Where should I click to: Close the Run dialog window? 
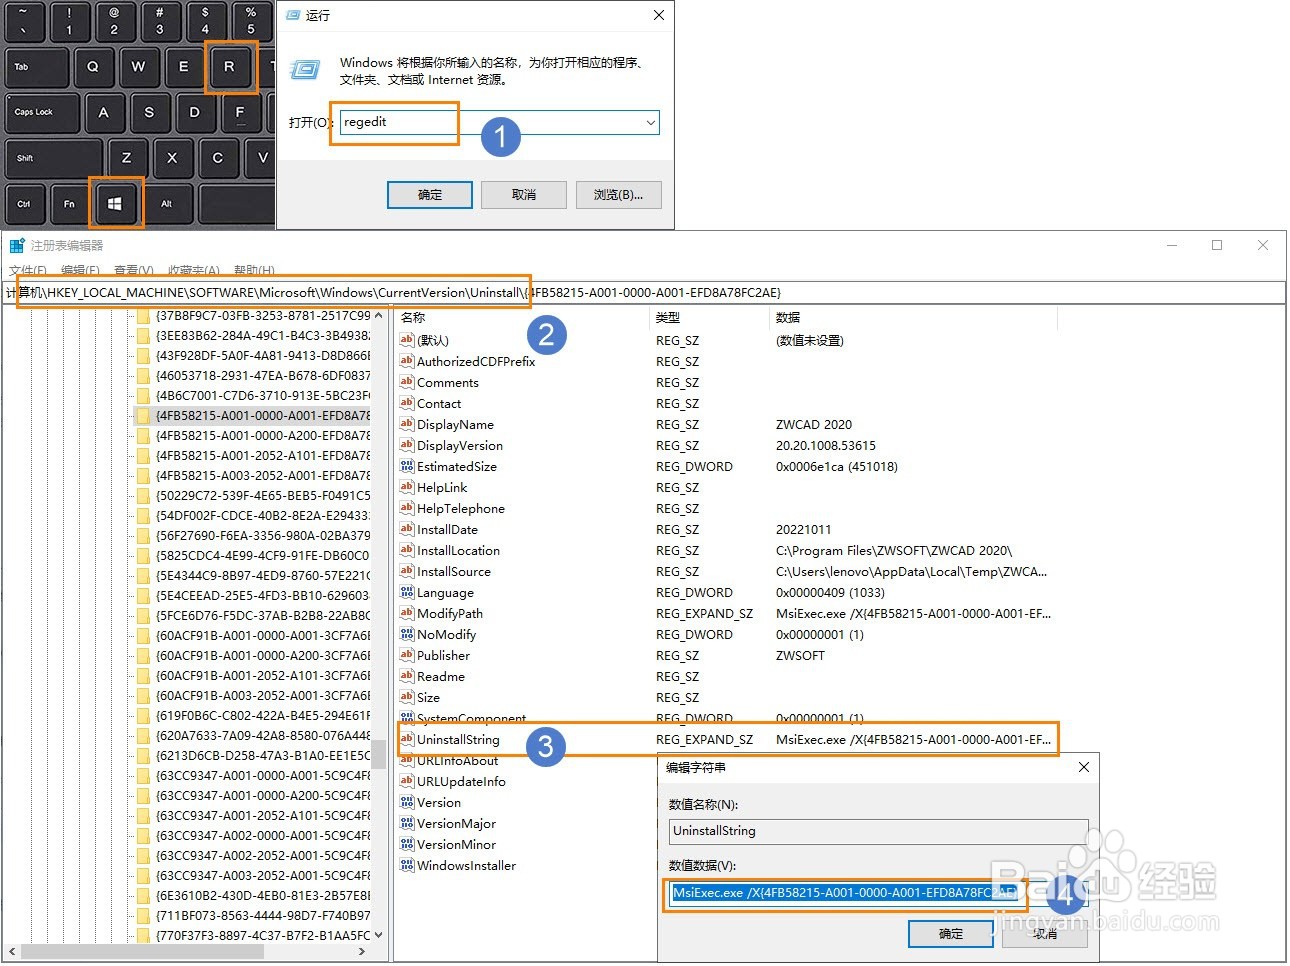(658, 15)
